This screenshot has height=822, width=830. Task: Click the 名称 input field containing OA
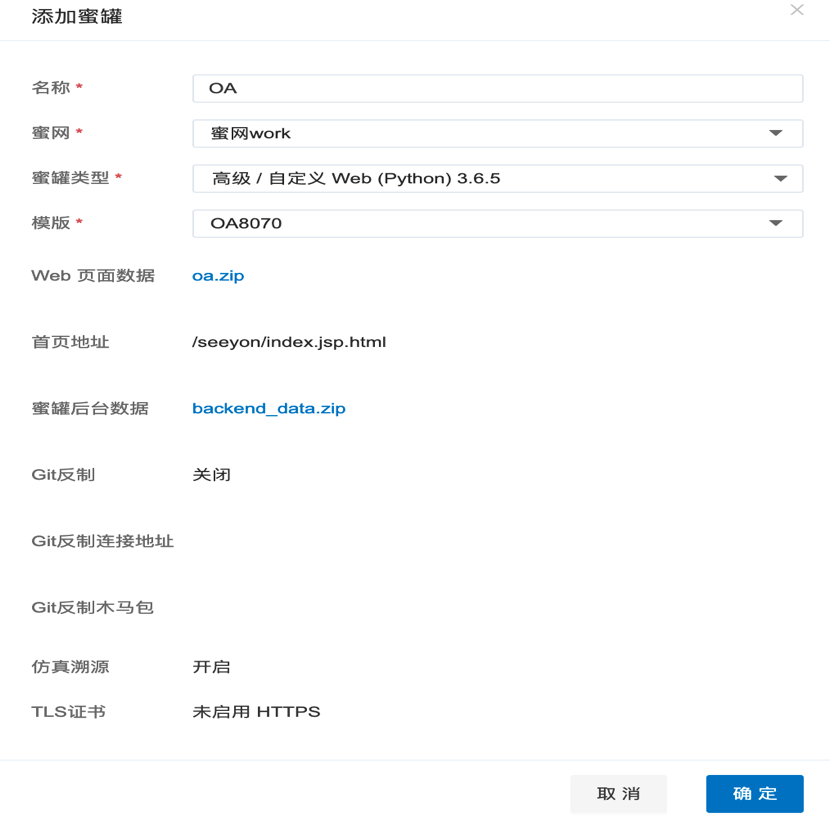point(497,88)
